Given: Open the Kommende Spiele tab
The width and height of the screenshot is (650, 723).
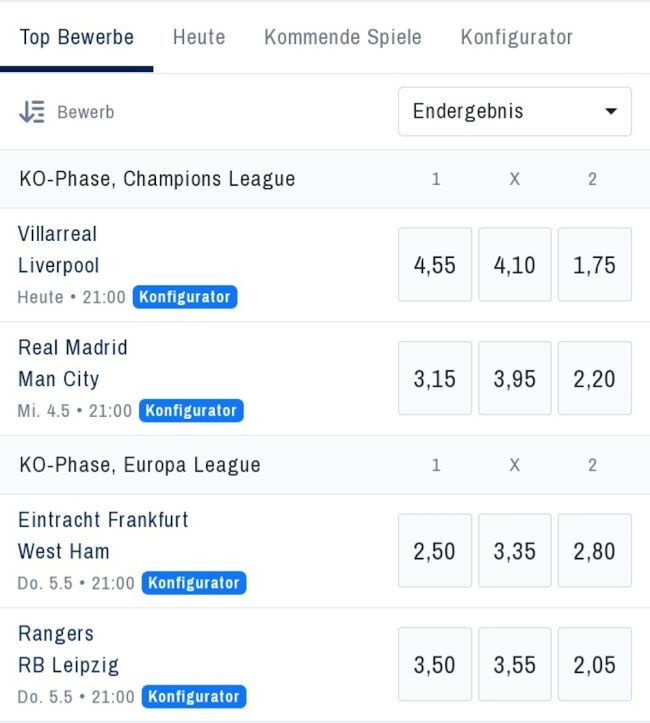Looking at the screenshot, I should (342, 38).
